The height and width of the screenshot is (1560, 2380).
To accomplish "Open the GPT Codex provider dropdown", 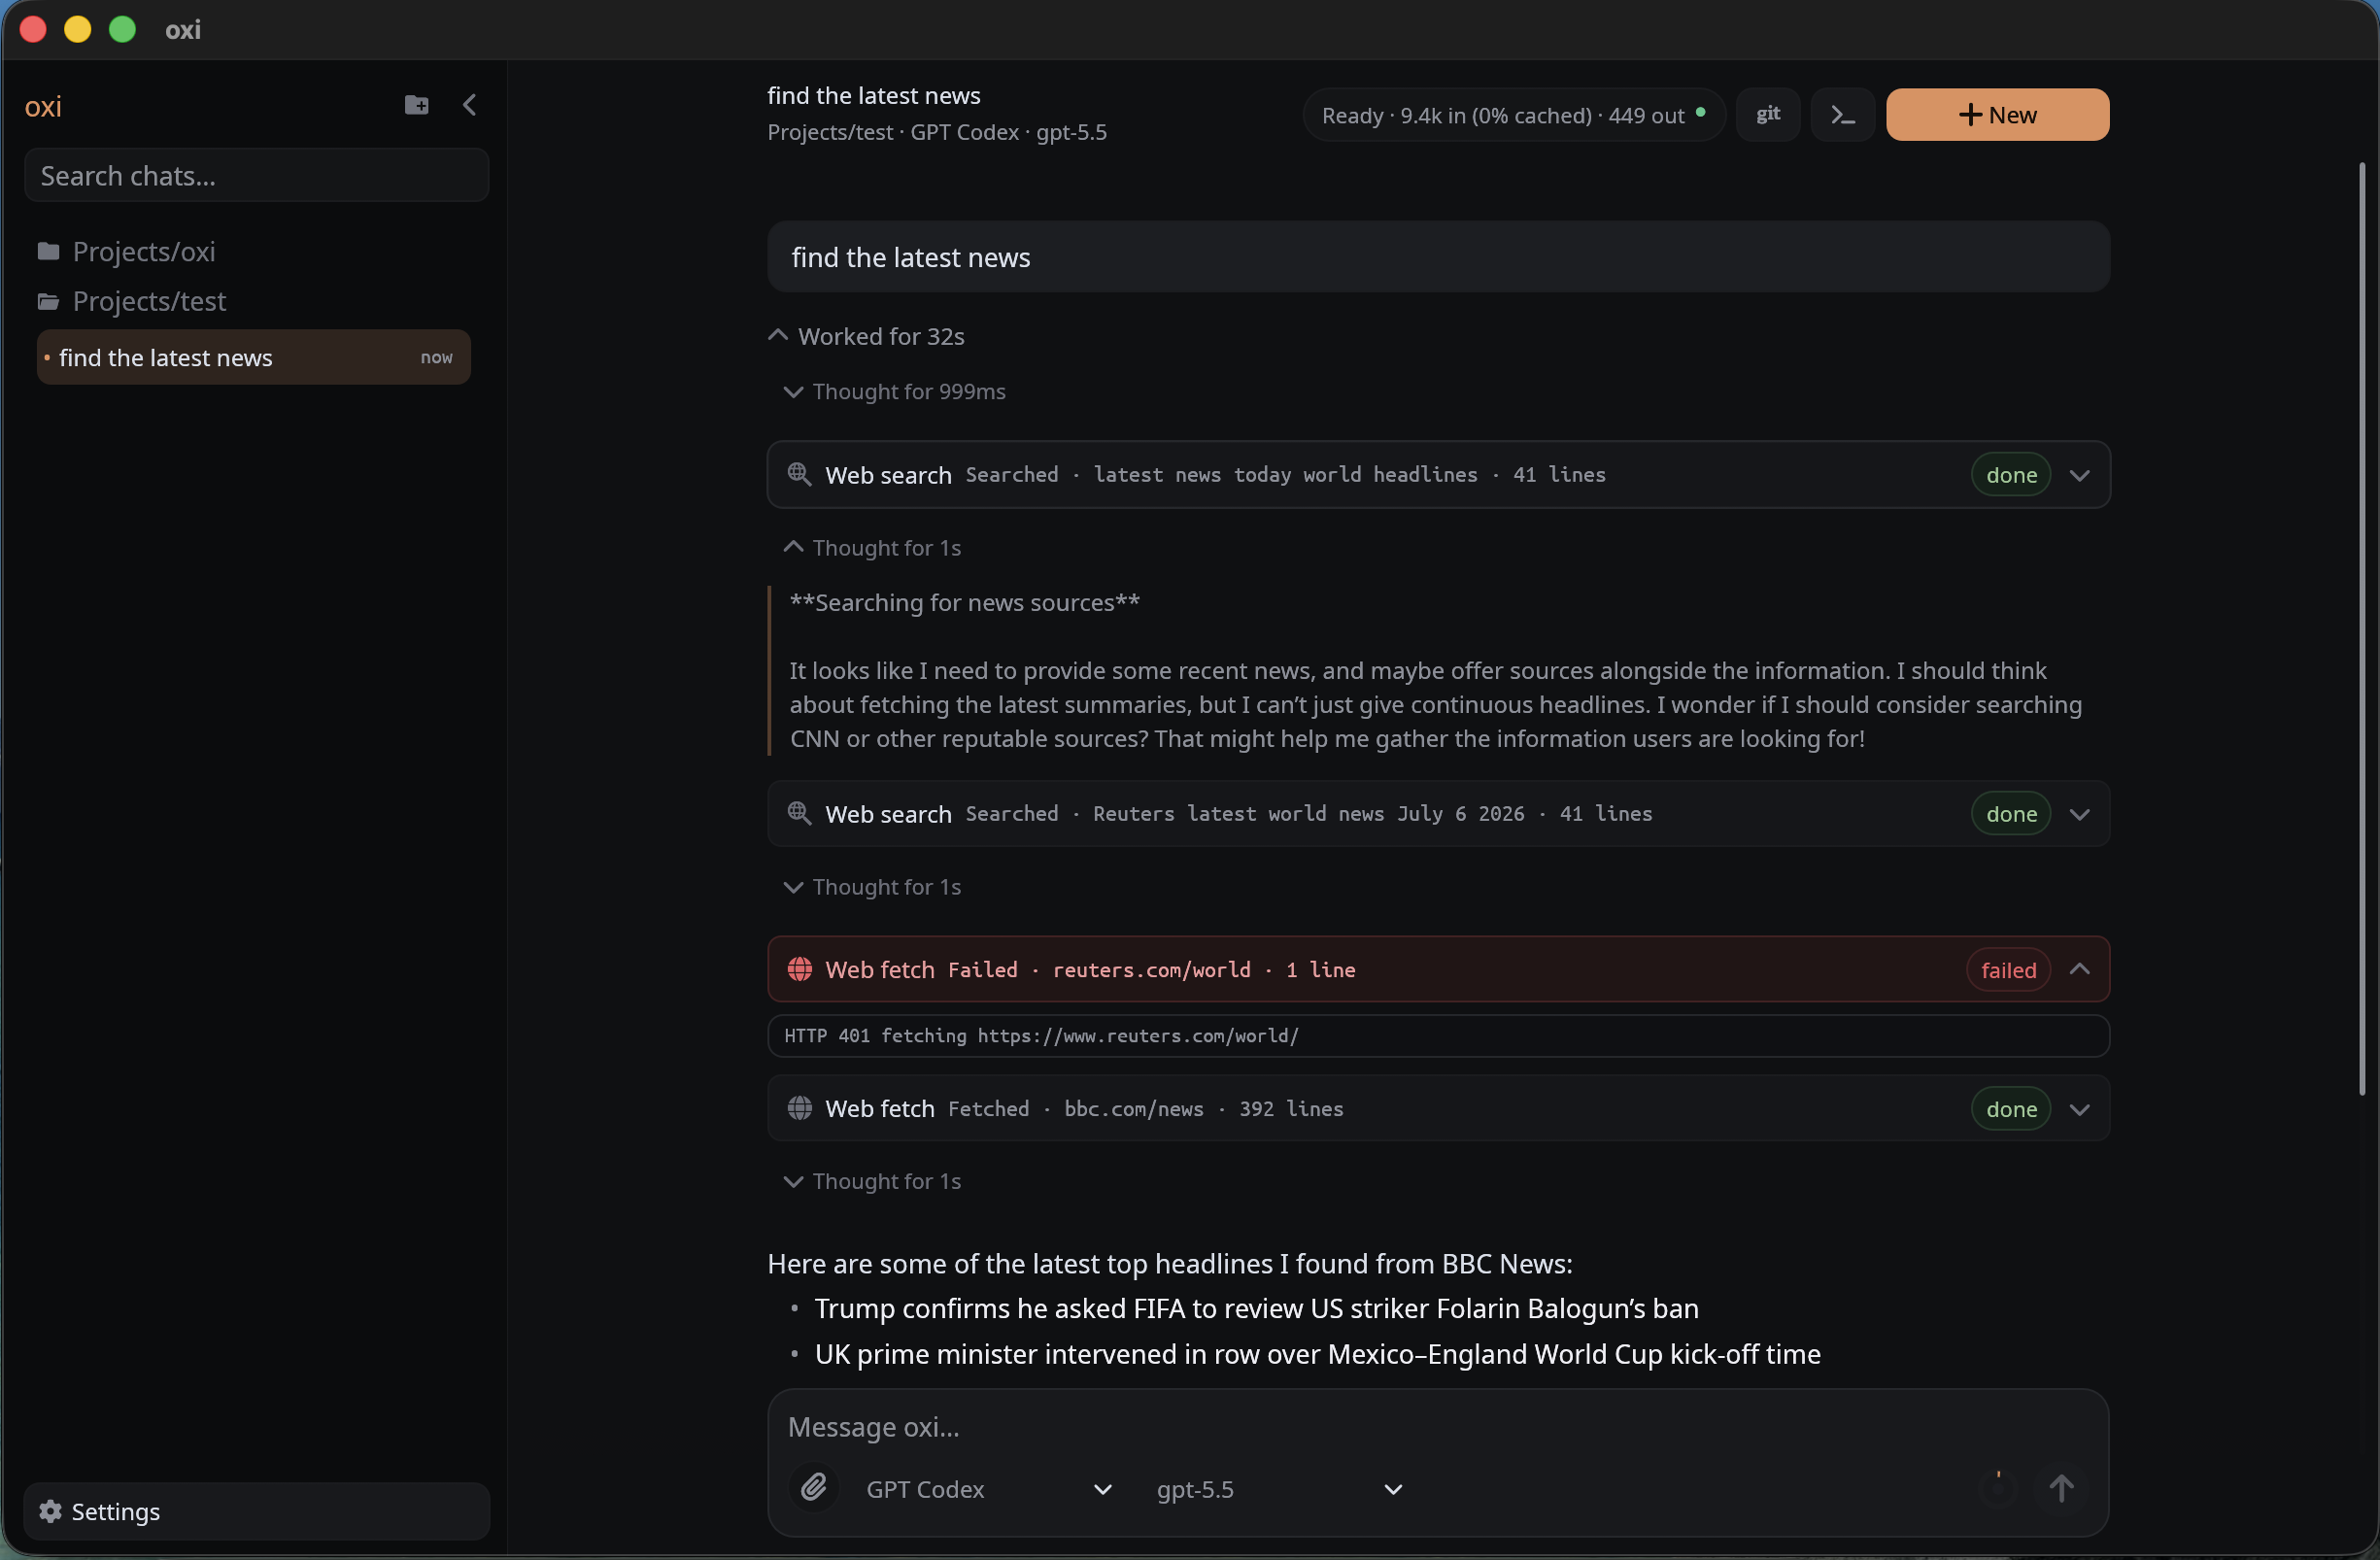I will [988, 1489].
